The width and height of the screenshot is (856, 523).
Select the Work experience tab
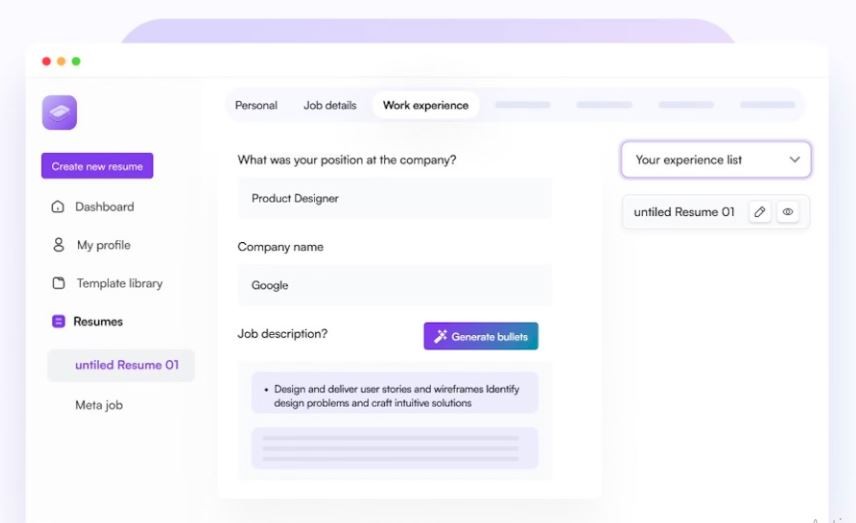click(425, 105)
